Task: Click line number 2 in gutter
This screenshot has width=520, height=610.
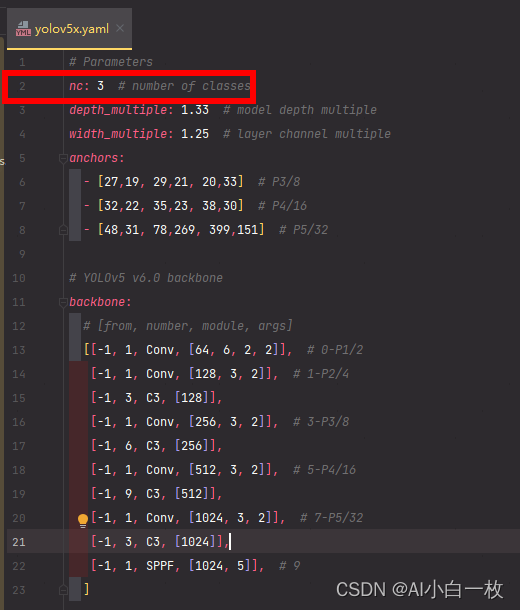Action: 22,86
